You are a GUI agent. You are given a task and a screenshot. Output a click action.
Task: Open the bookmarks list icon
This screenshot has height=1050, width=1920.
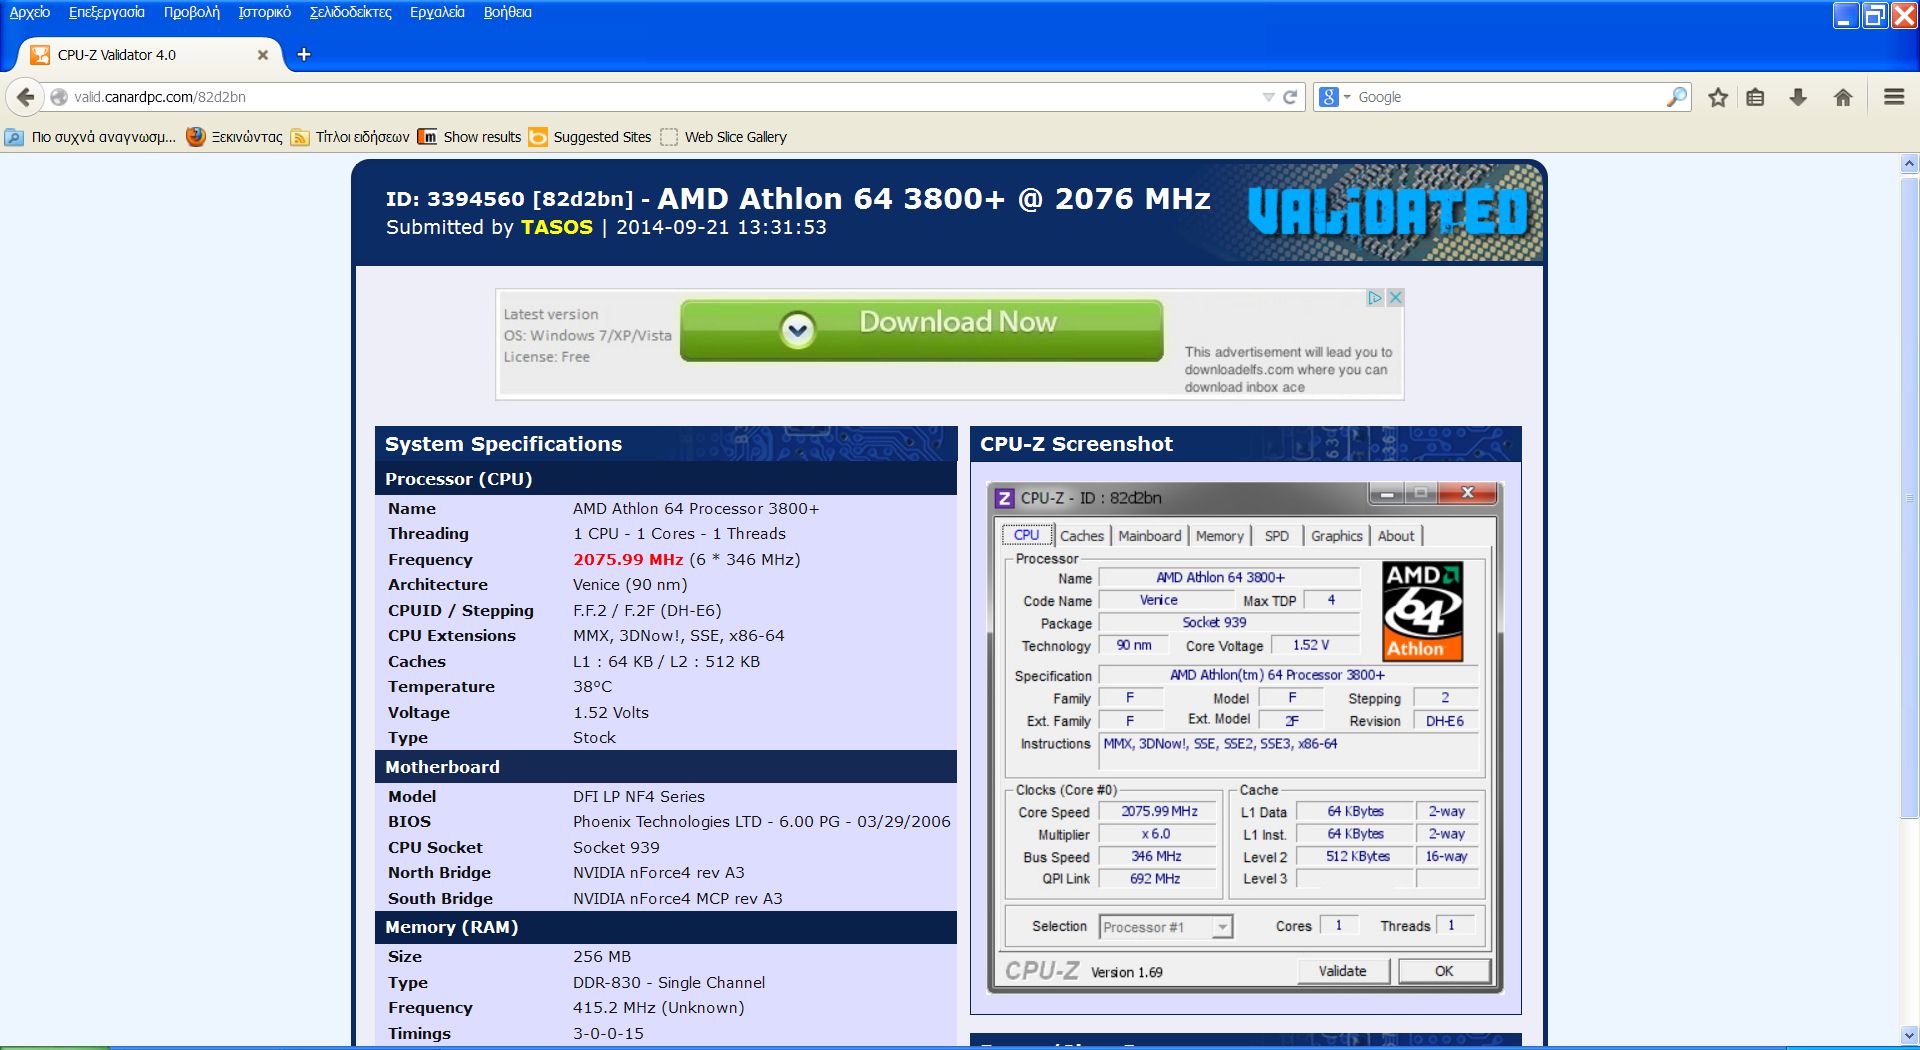tap(1755, 97)
